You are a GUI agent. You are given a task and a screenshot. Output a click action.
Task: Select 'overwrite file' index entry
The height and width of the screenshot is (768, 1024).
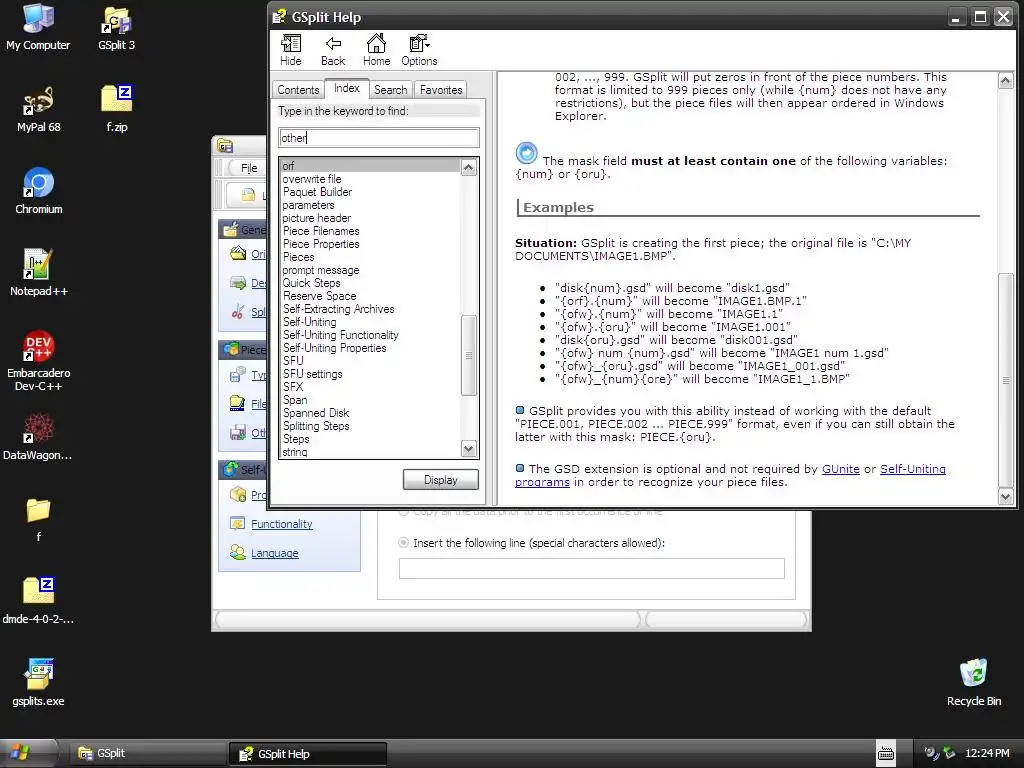tap(312, 179)
